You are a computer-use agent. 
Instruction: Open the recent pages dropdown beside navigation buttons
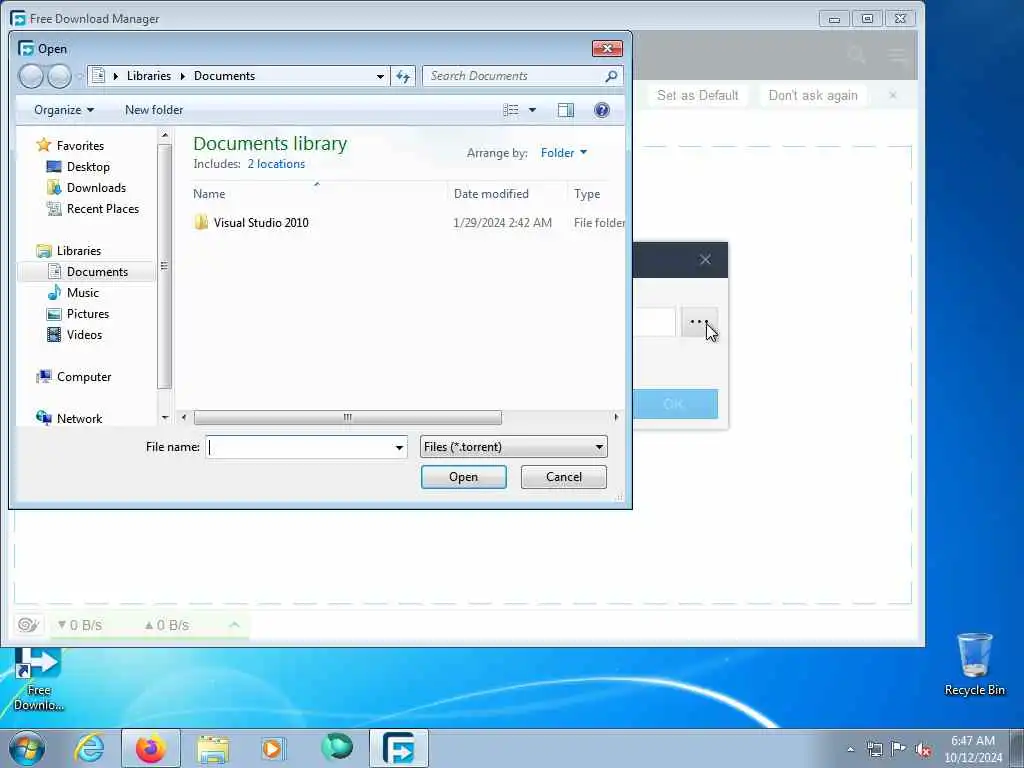pyautogui.click(x=80, y=76)
